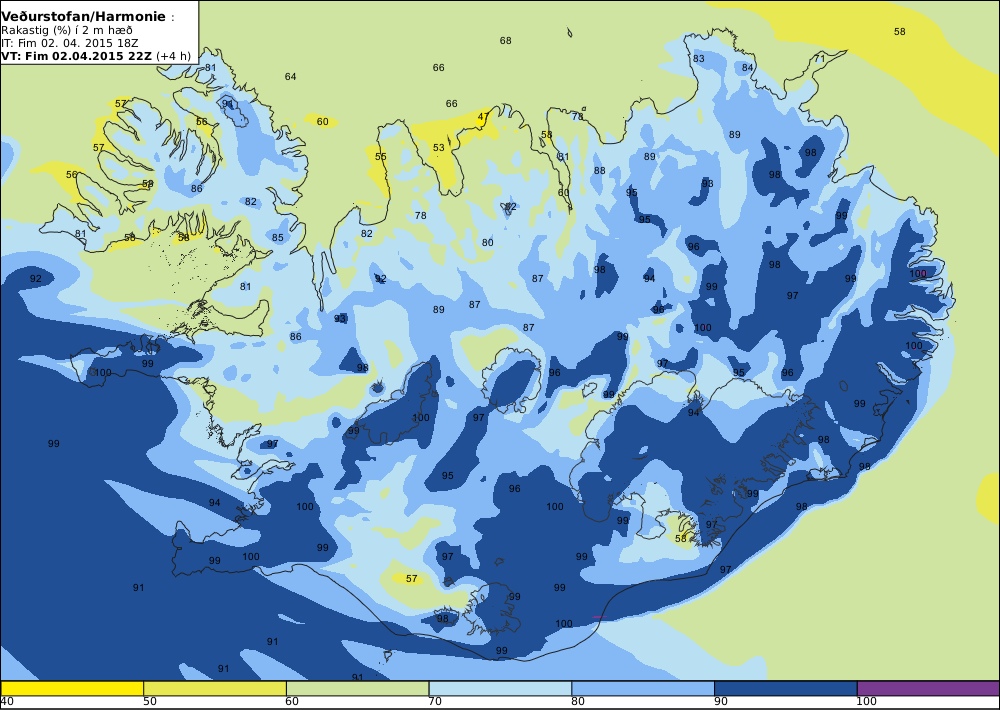The height and width of the screenshot is (710, 1000).
Task: Click the purple legend band above 100
Action: (929, 688)
